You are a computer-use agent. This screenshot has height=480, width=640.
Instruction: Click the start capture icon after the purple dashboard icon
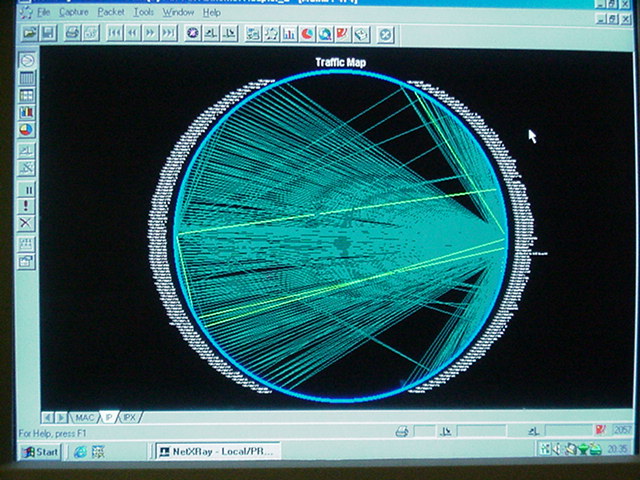211,33
